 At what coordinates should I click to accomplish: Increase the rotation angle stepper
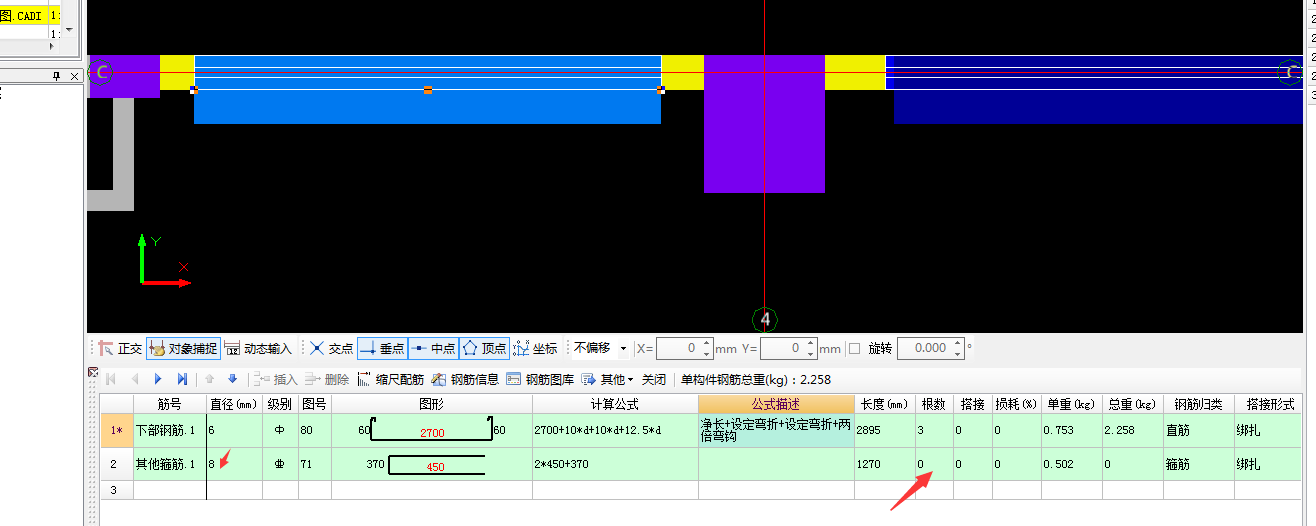[x=957, y=344]
